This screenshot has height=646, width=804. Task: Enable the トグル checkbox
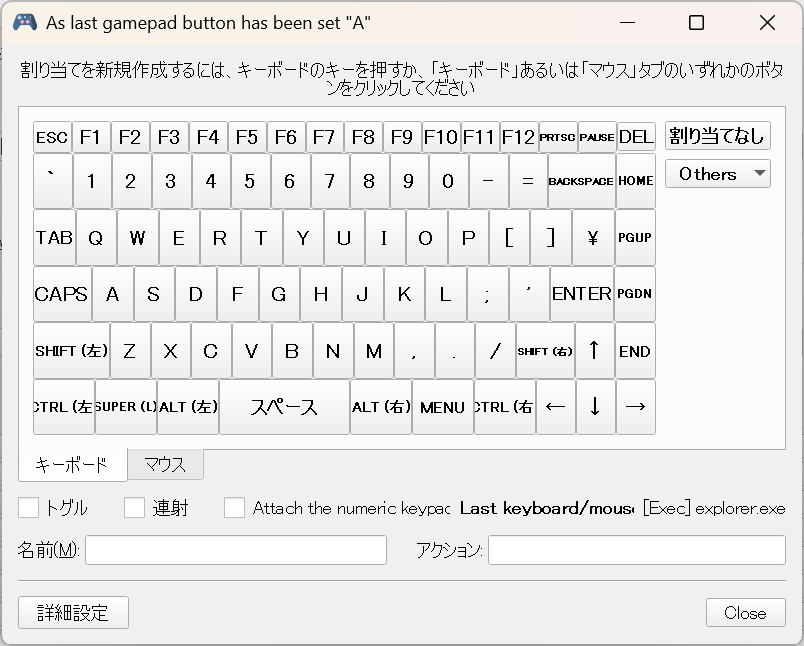(x=29, y=508)
